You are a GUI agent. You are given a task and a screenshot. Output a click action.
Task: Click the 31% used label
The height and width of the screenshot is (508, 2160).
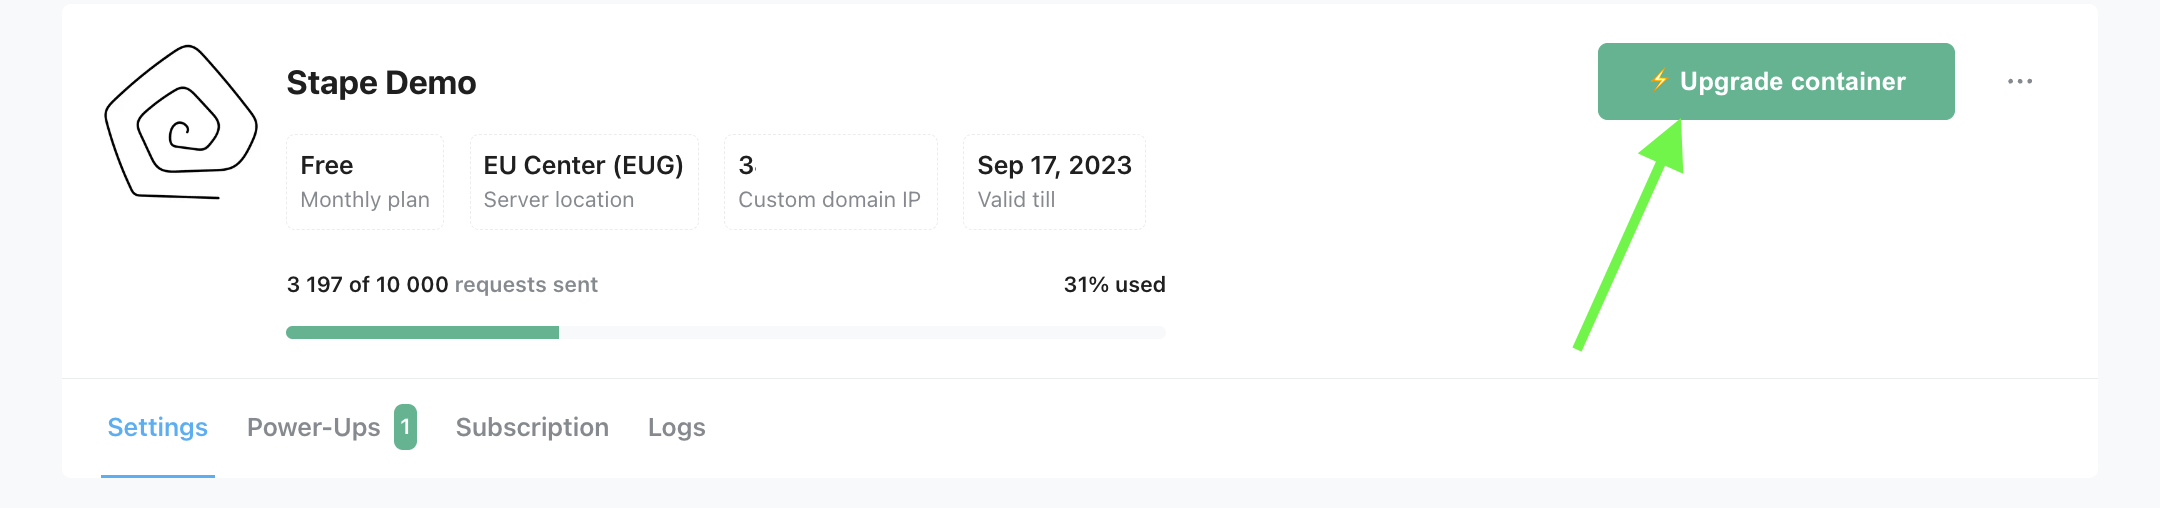coord(1115,284)
